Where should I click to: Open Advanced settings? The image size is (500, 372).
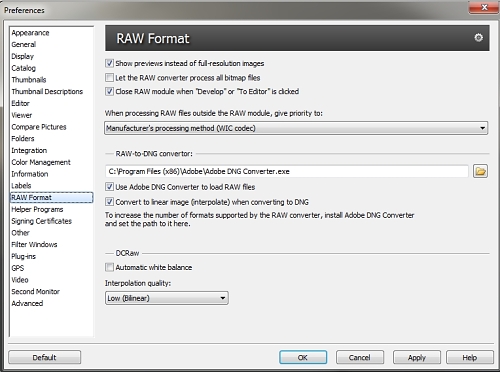[27, 303]
